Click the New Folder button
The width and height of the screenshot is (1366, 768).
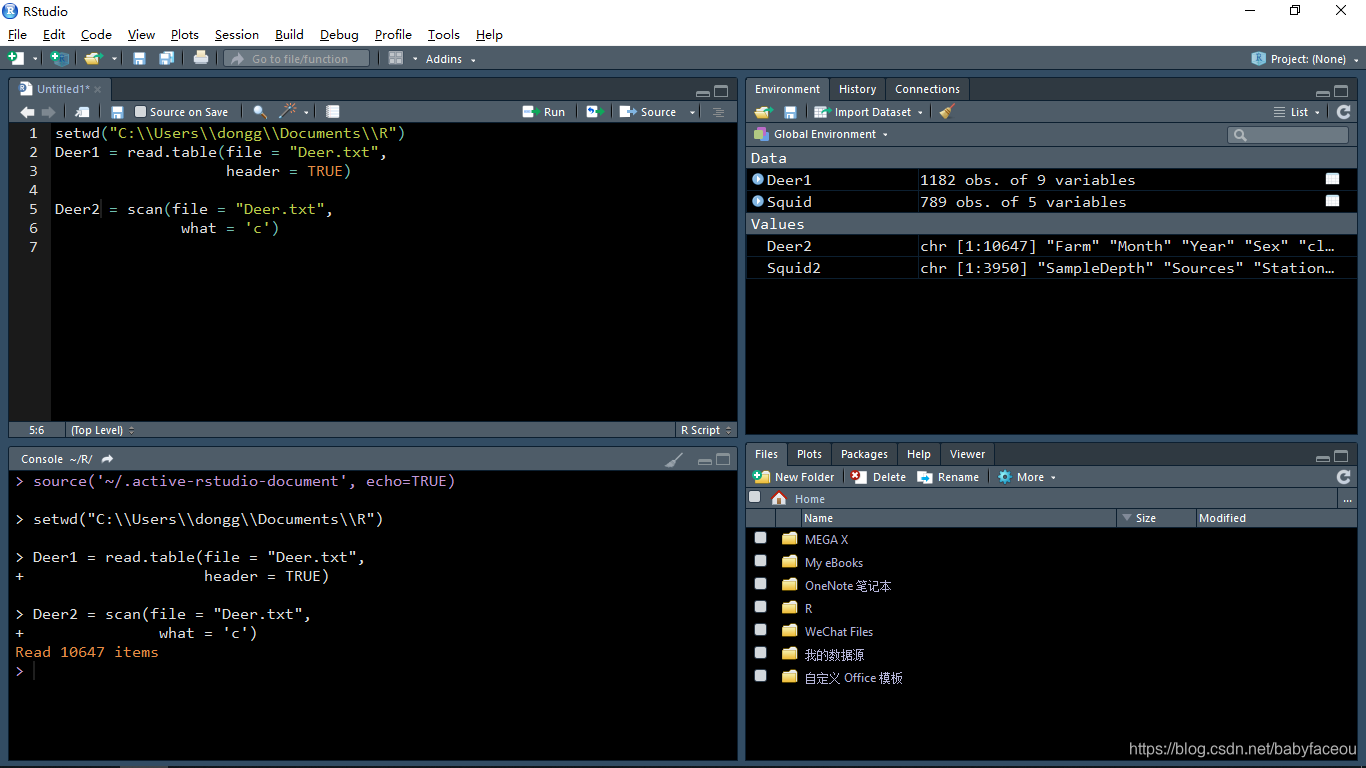click(x=794, y=477)
